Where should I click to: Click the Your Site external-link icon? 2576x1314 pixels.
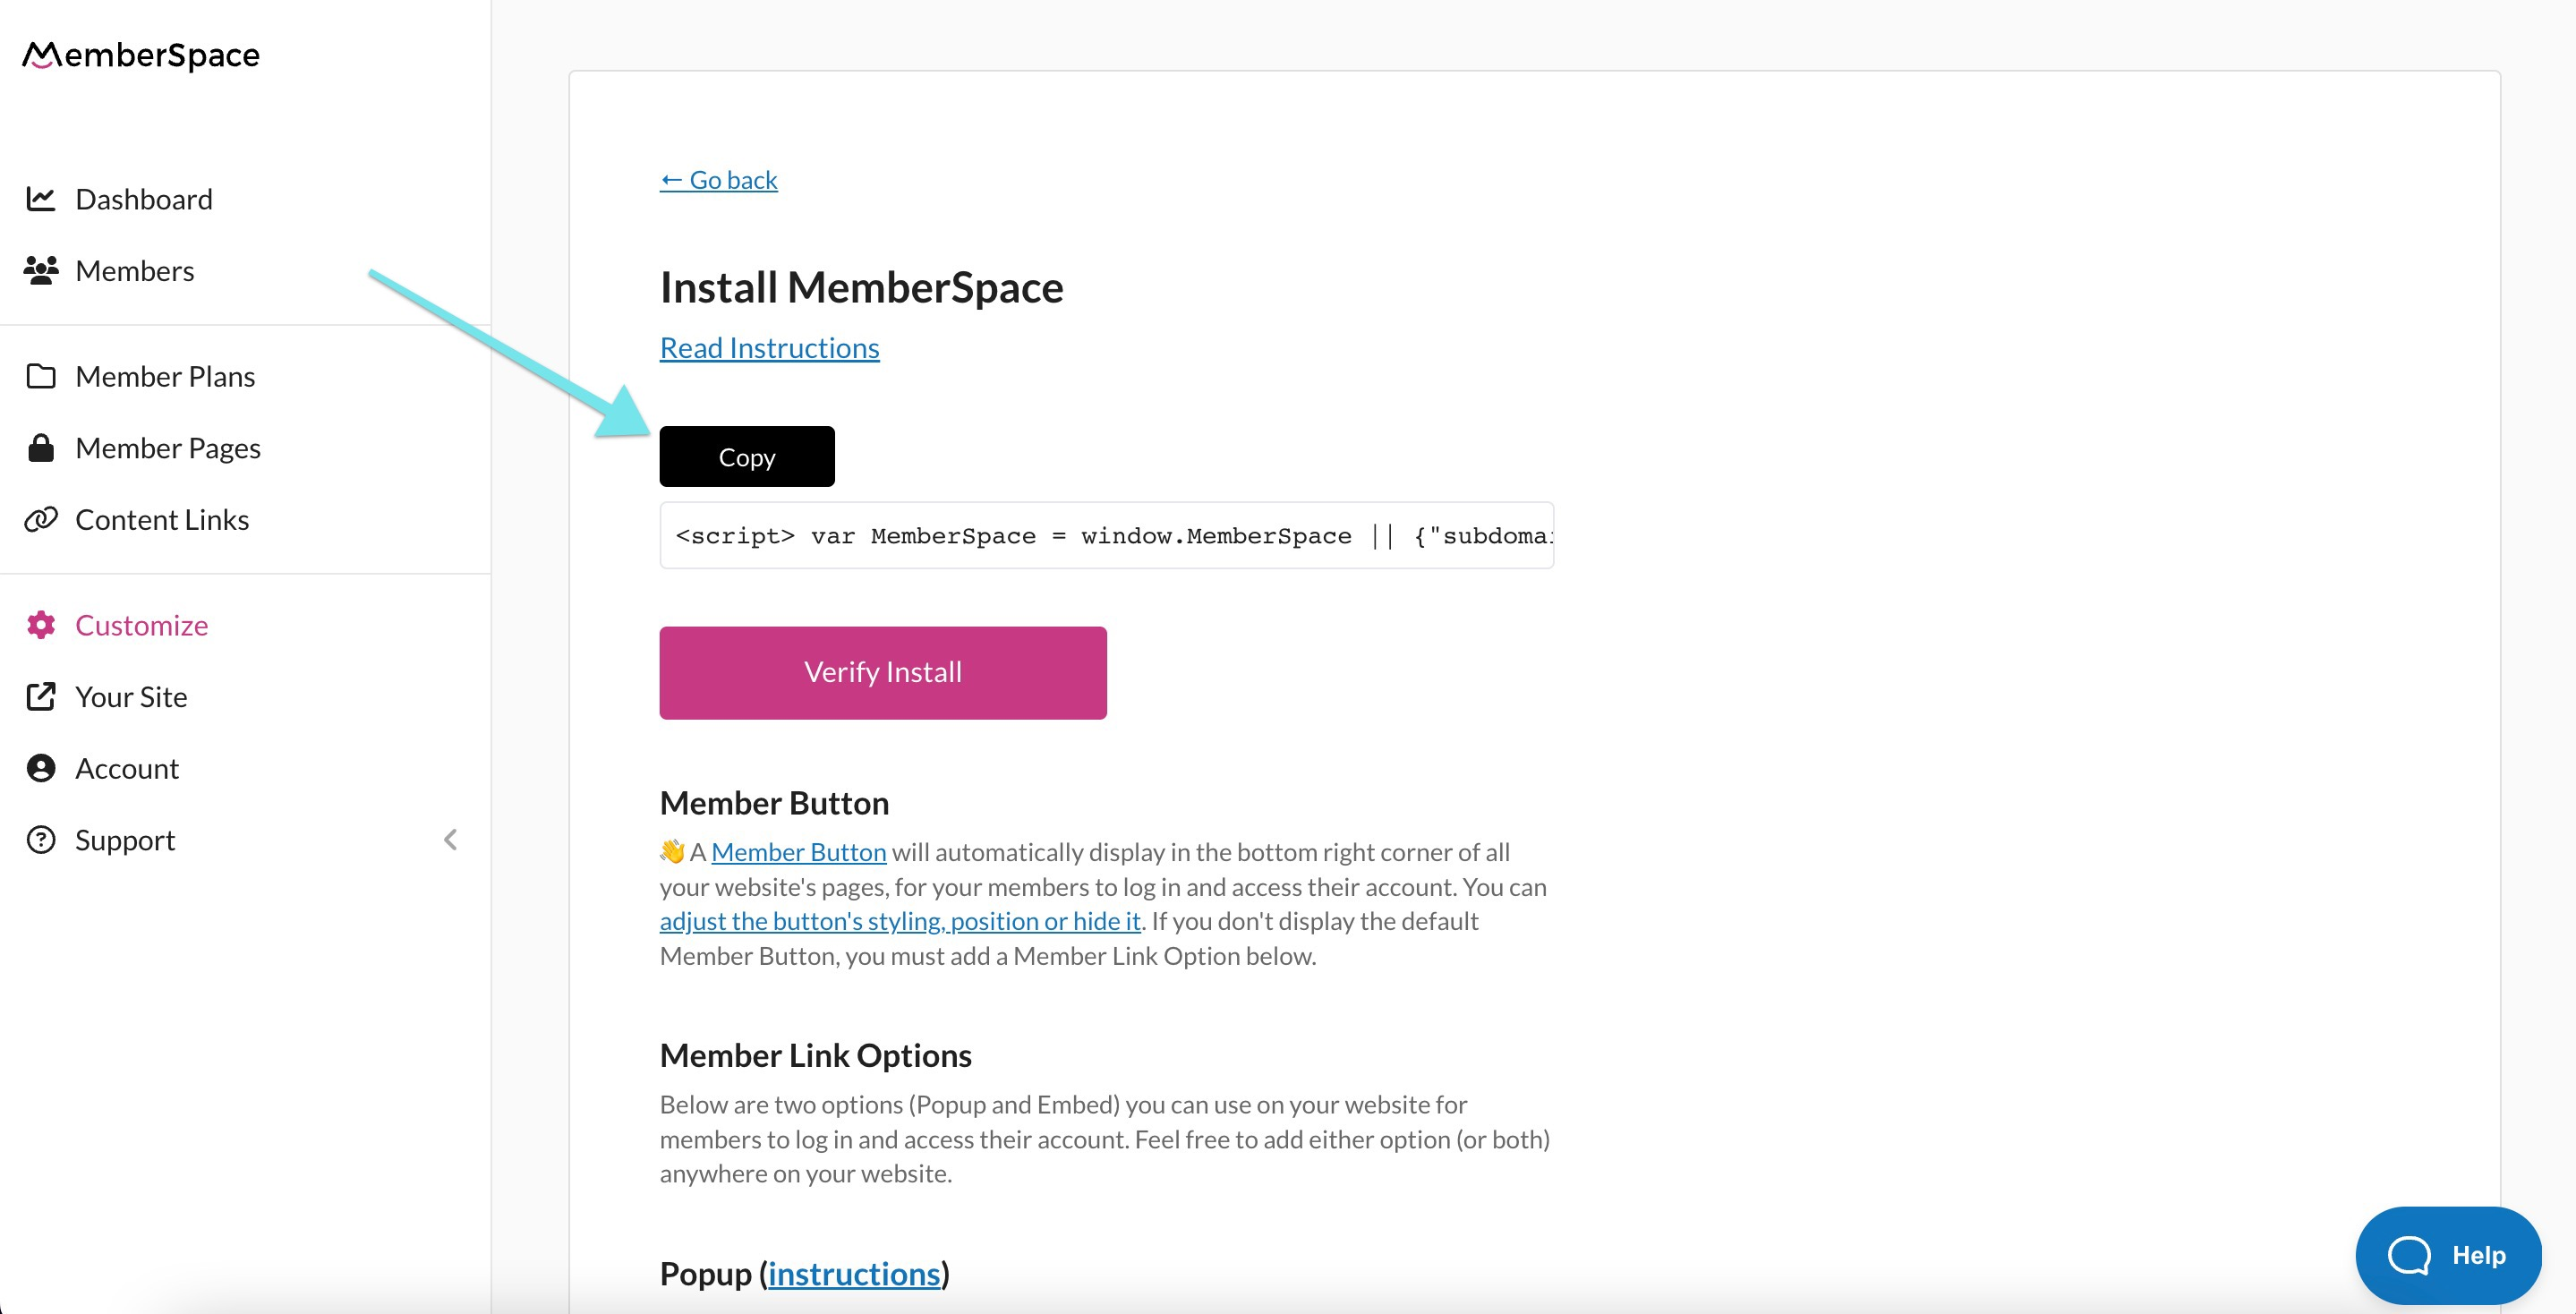[41, 696]
